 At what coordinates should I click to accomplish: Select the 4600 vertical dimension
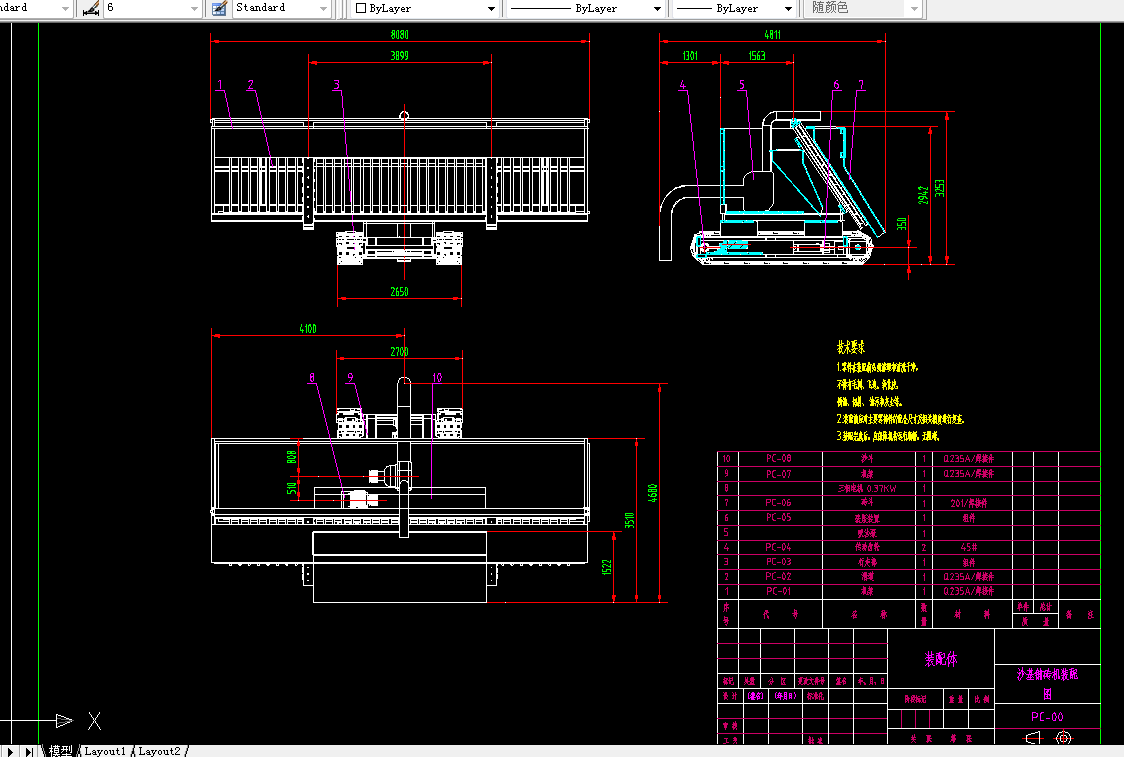tap(652, 493)
